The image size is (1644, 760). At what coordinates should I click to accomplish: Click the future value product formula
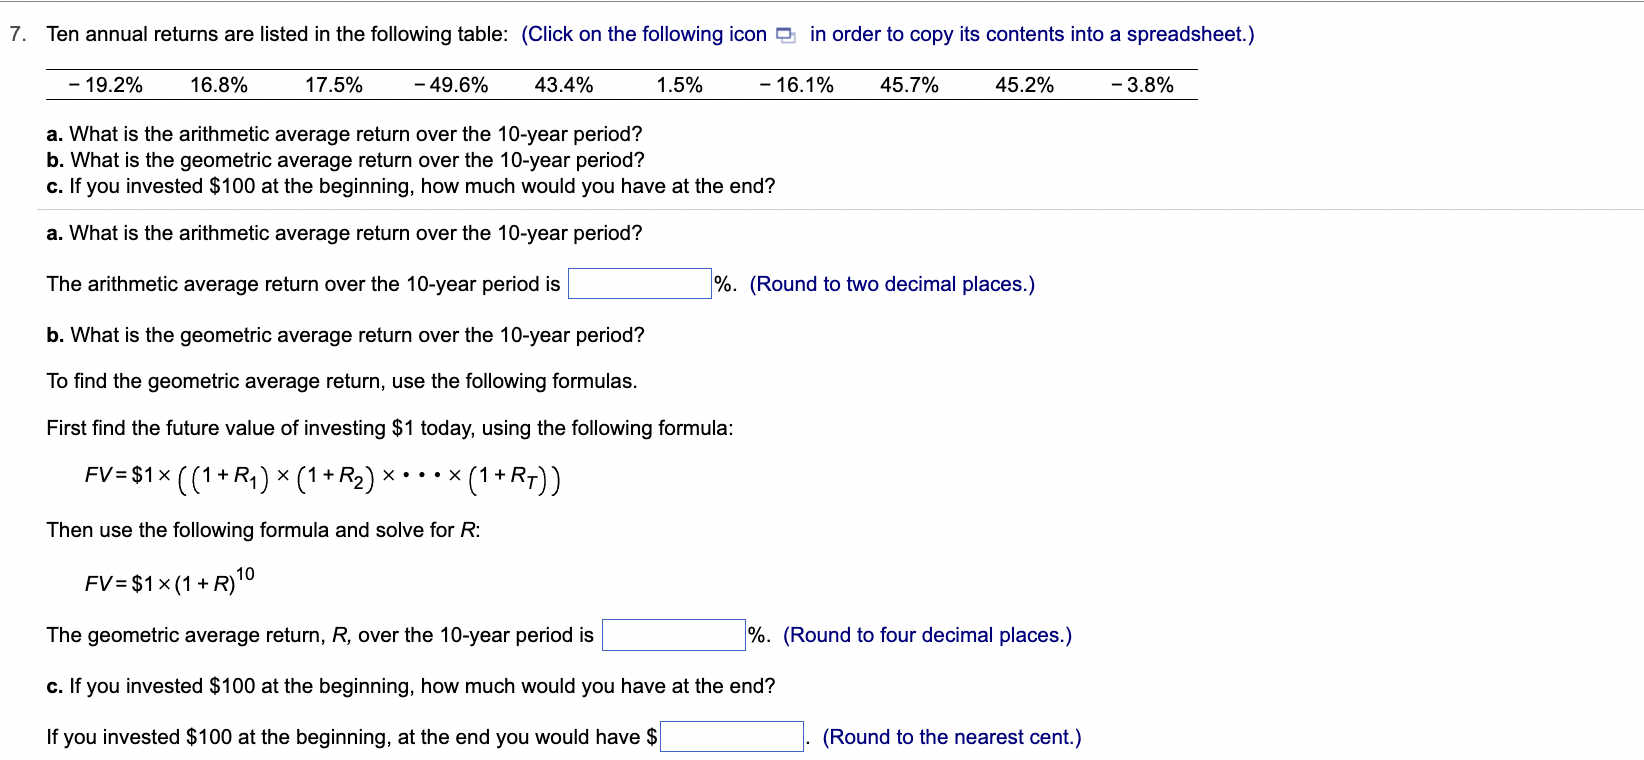coord(320,478)
